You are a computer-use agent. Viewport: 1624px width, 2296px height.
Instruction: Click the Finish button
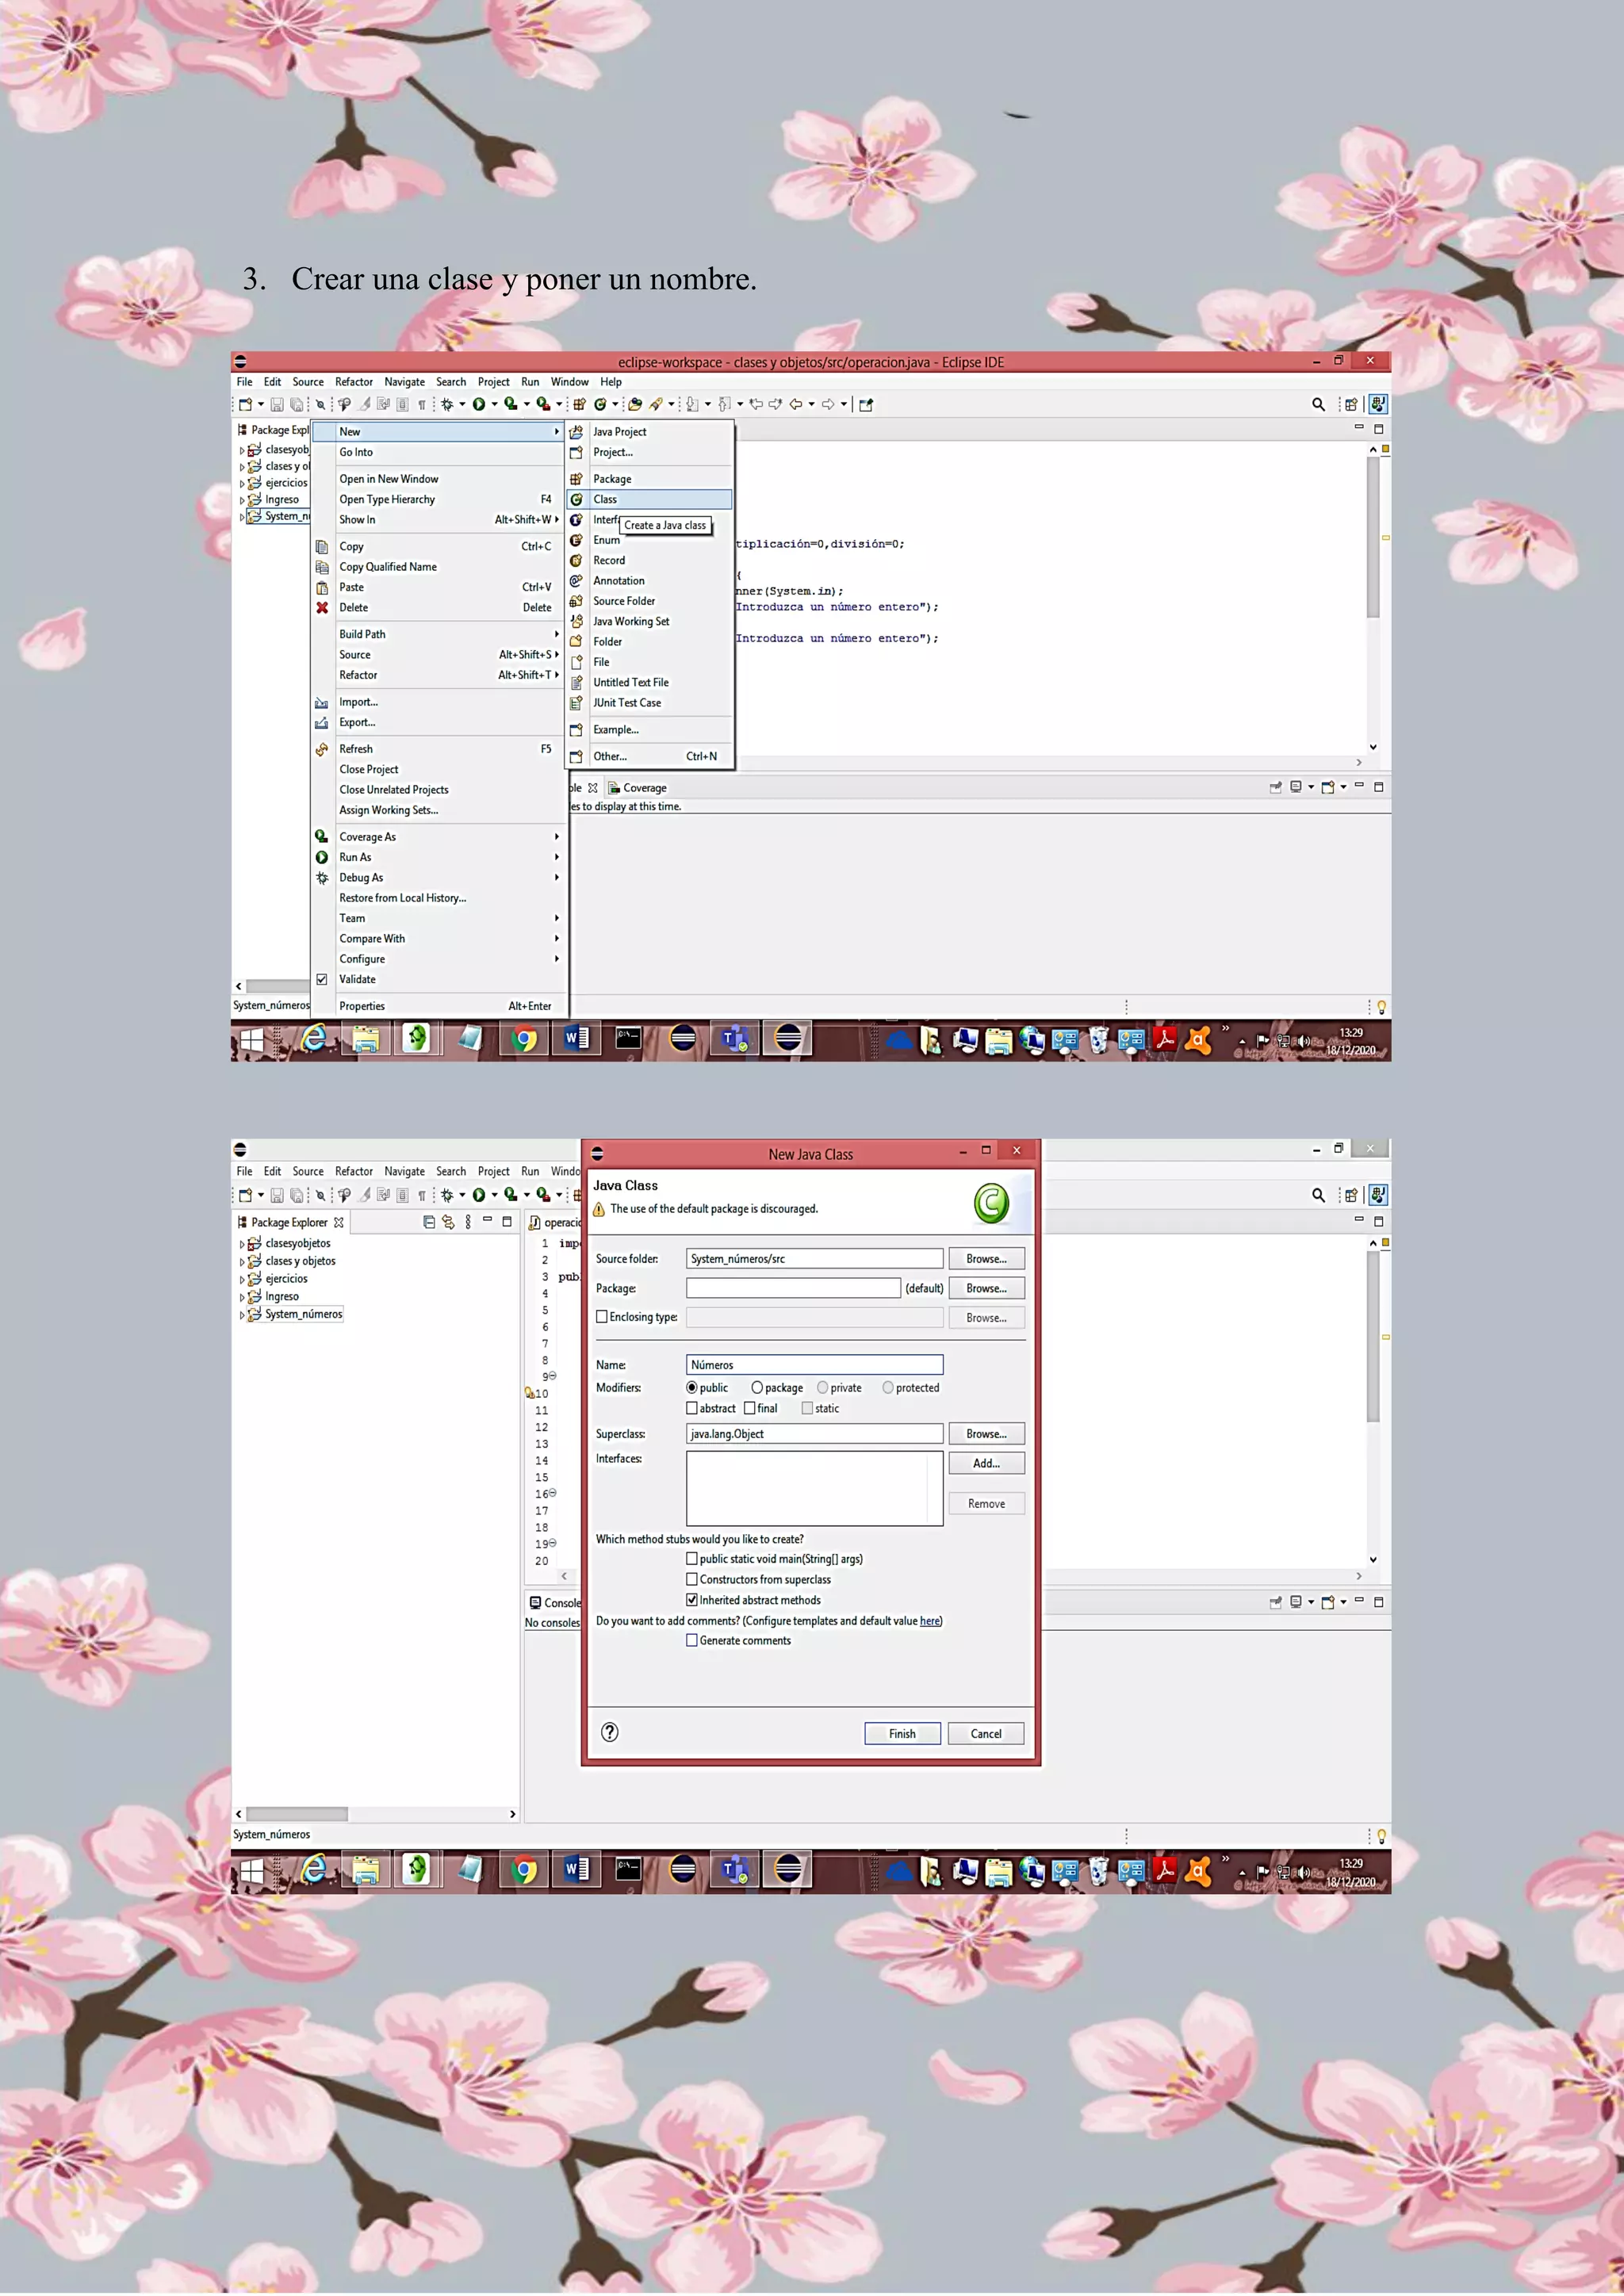tap(902, 1734)
